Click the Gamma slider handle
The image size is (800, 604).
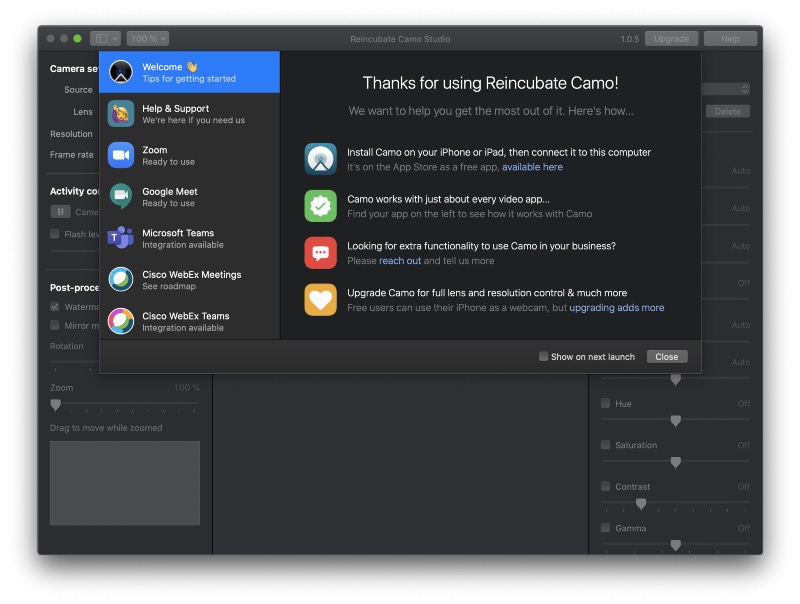[676, 545]
